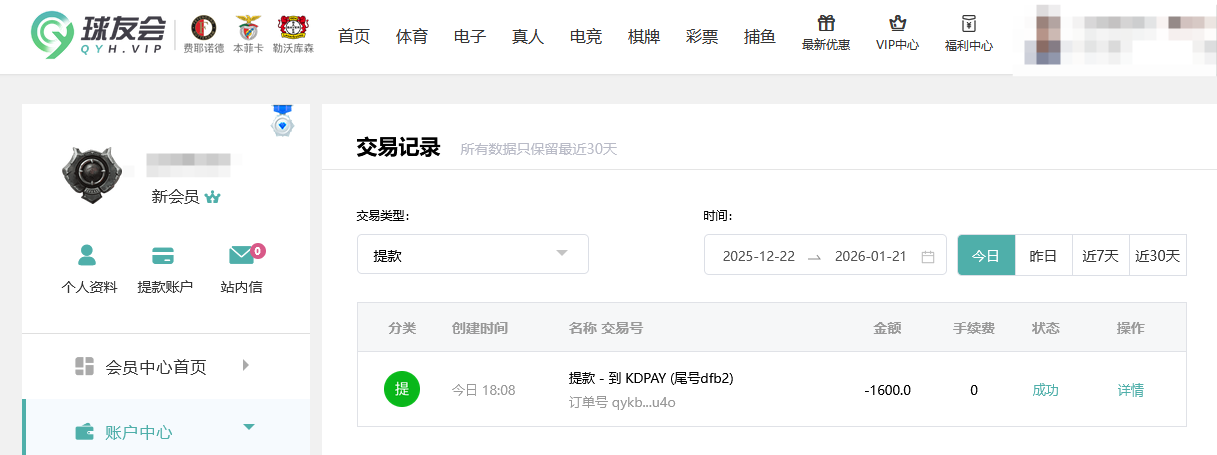The image size is (1217, 455).
Task: Open 电竞 navigation item
Action: [x=586, y=36]
